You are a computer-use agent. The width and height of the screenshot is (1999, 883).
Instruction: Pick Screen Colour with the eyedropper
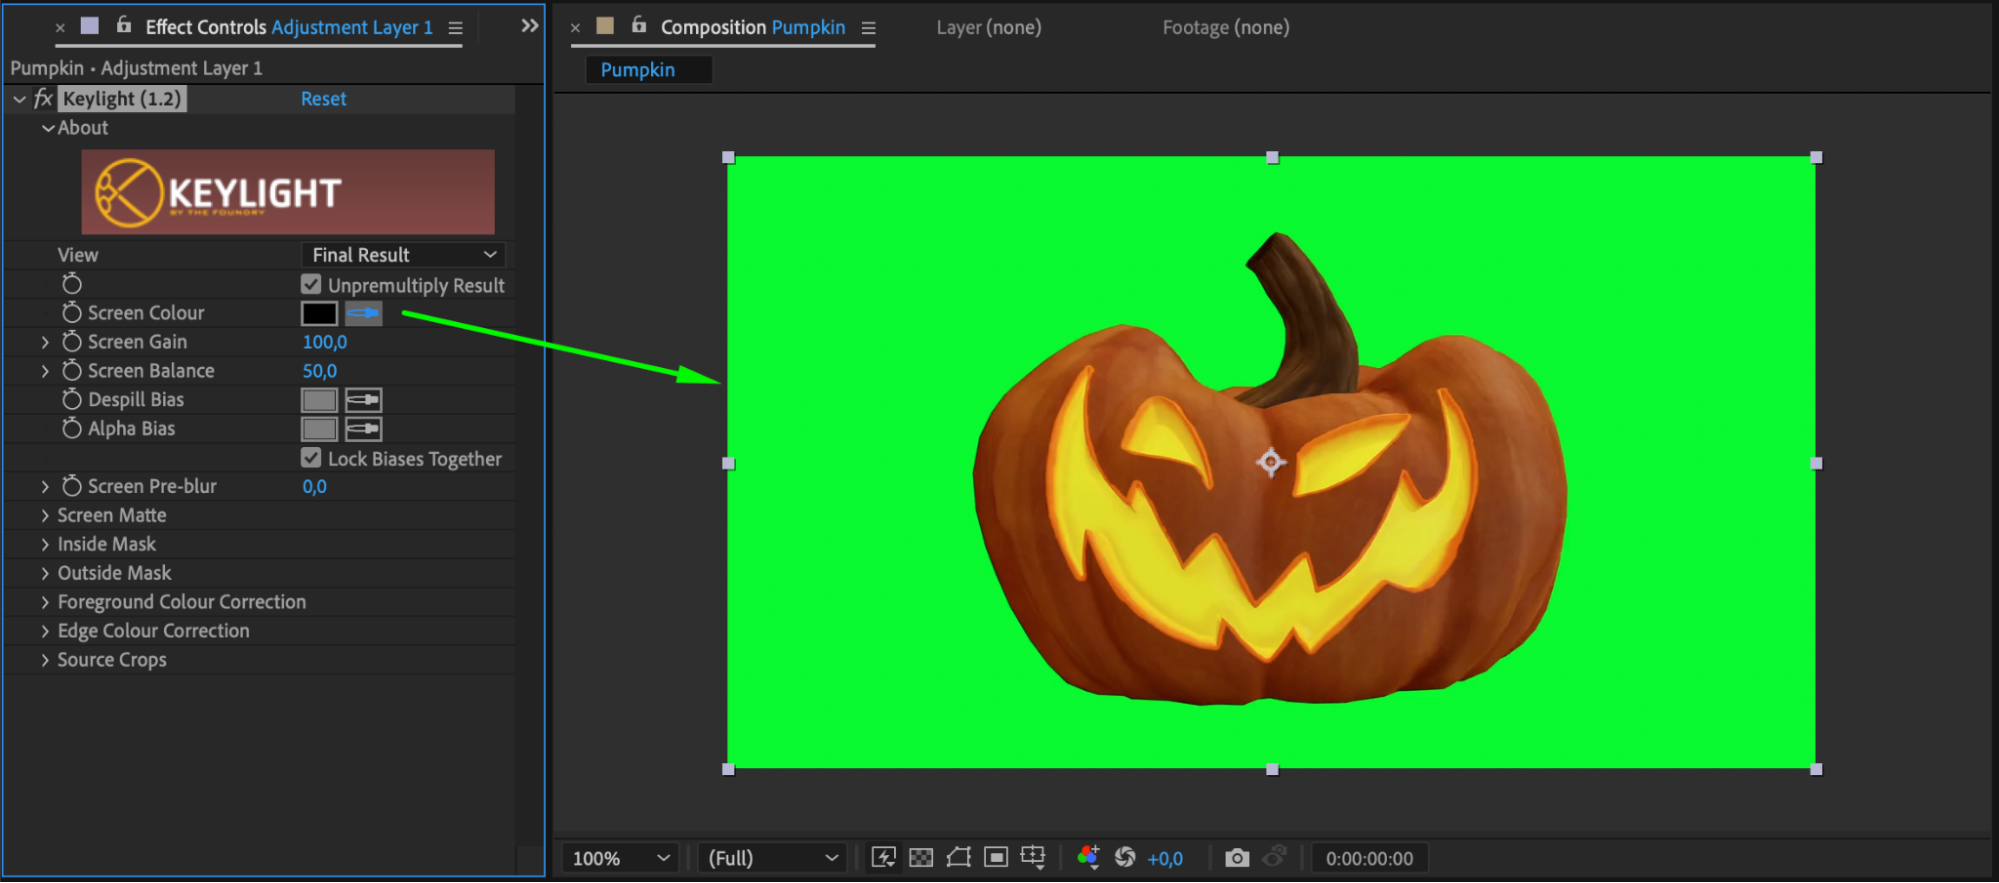[363, 313]
